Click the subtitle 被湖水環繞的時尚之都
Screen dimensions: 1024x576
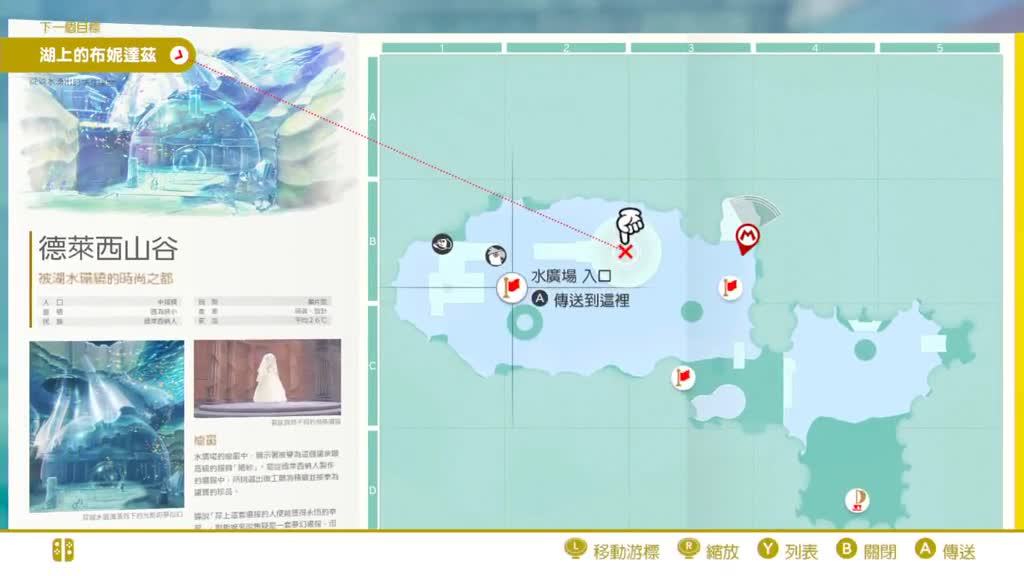105,278
